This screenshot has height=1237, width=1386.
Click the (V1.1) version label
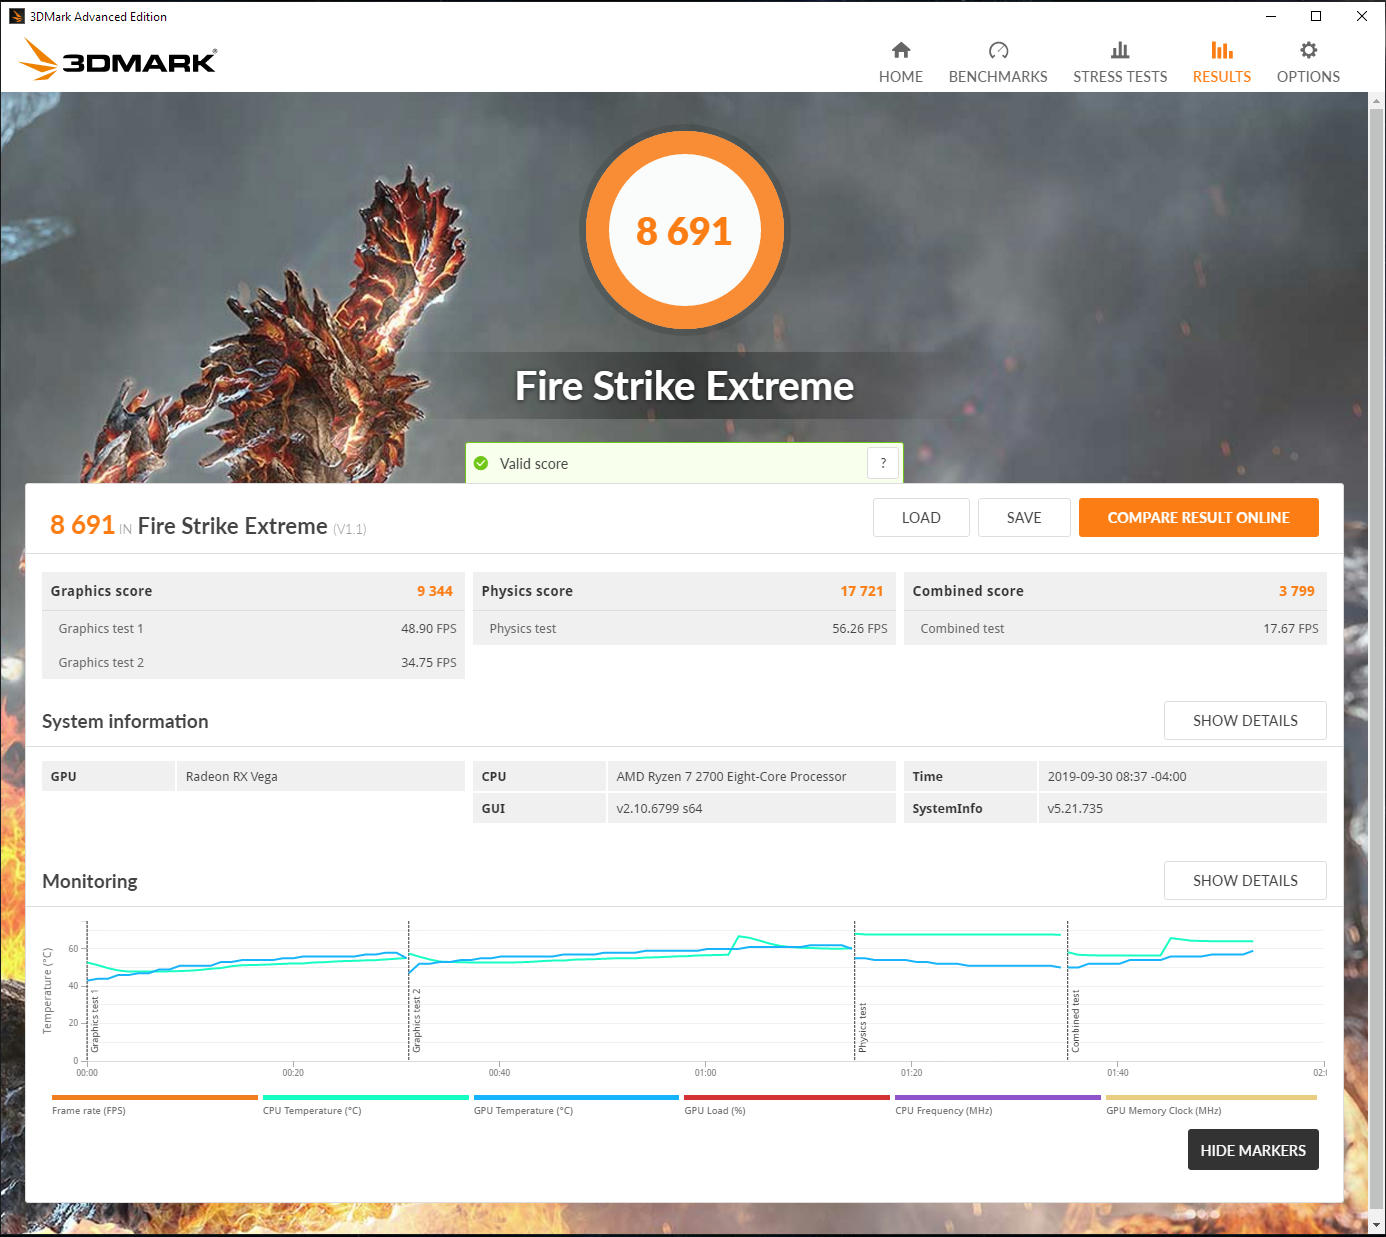click(x=350, y=529)
